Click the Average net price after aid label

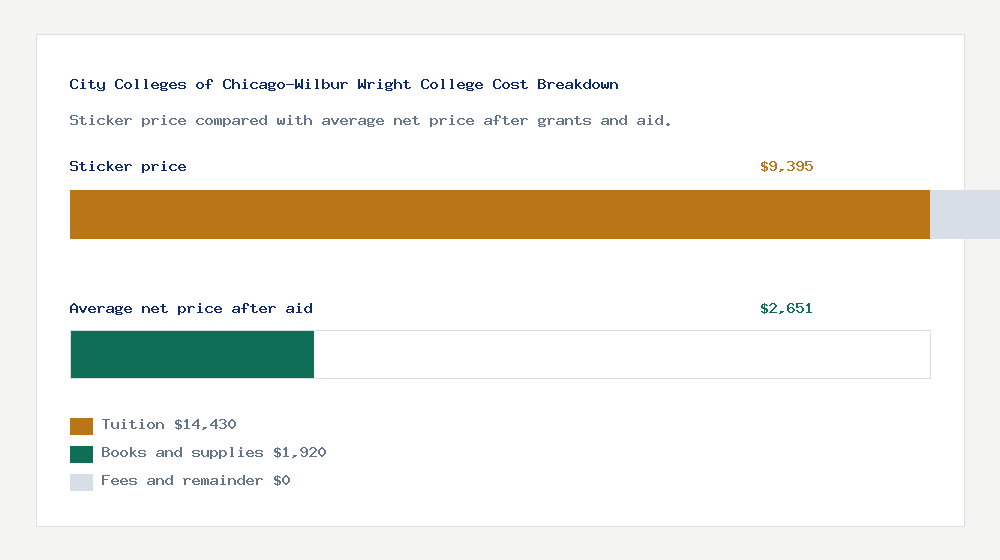tap(191, 309)
